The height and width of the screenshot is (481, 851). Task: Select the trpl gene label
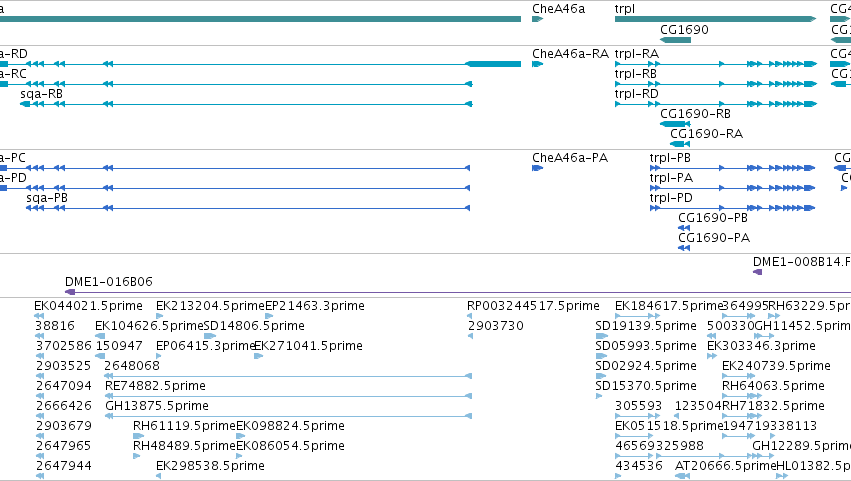coord(625,9)
